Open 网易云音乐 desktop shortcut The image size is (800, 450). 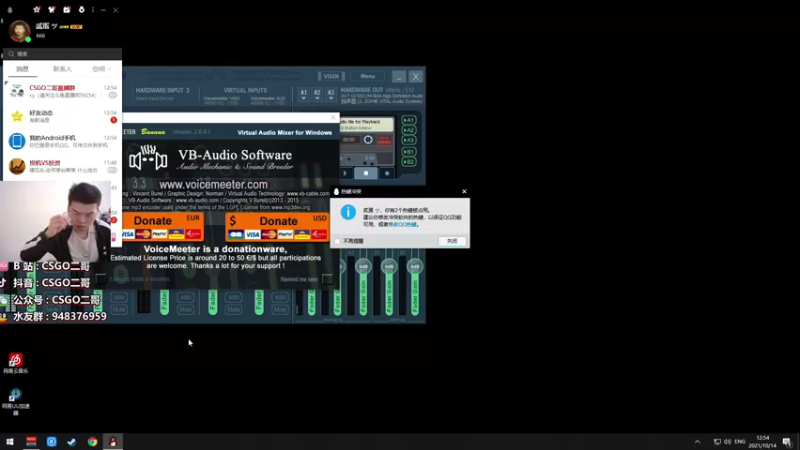(x=15, y=363)
